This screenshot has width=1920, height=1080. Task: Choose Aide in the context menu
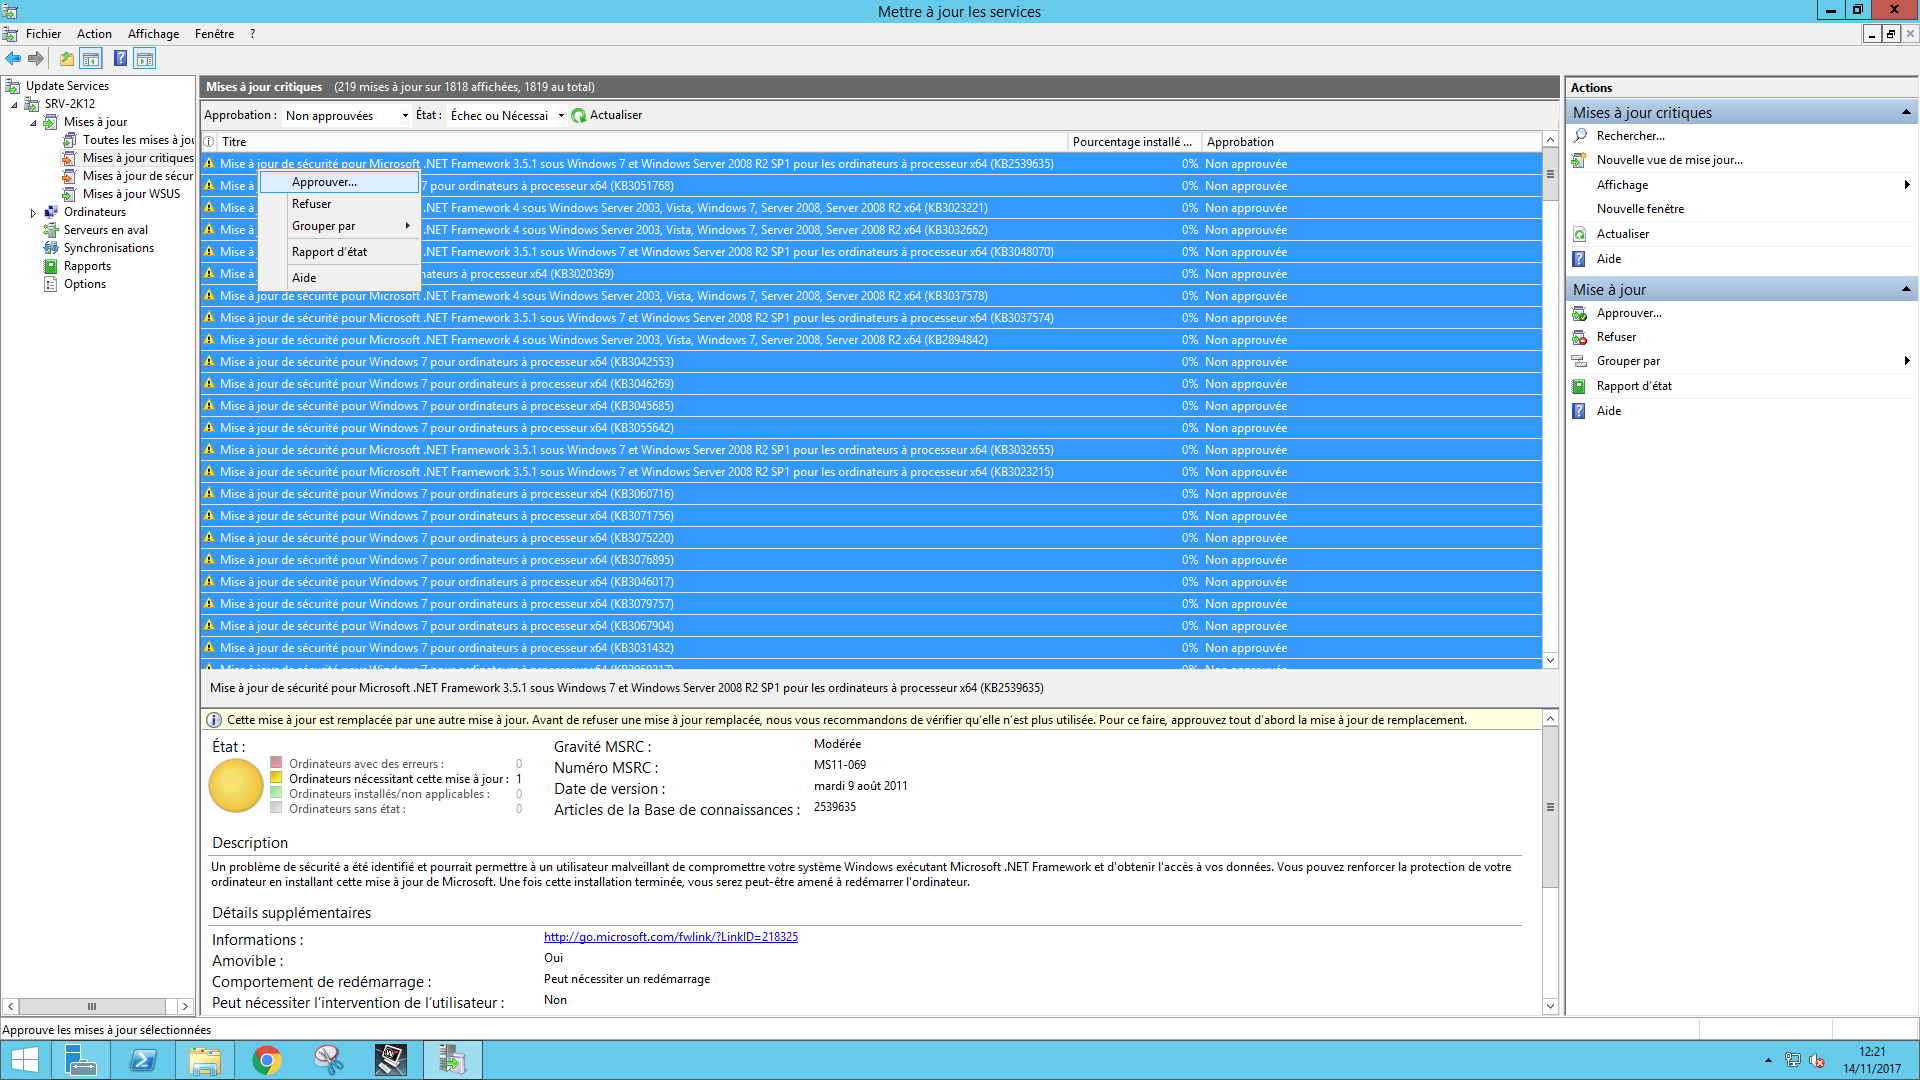(x=340, y=278)
